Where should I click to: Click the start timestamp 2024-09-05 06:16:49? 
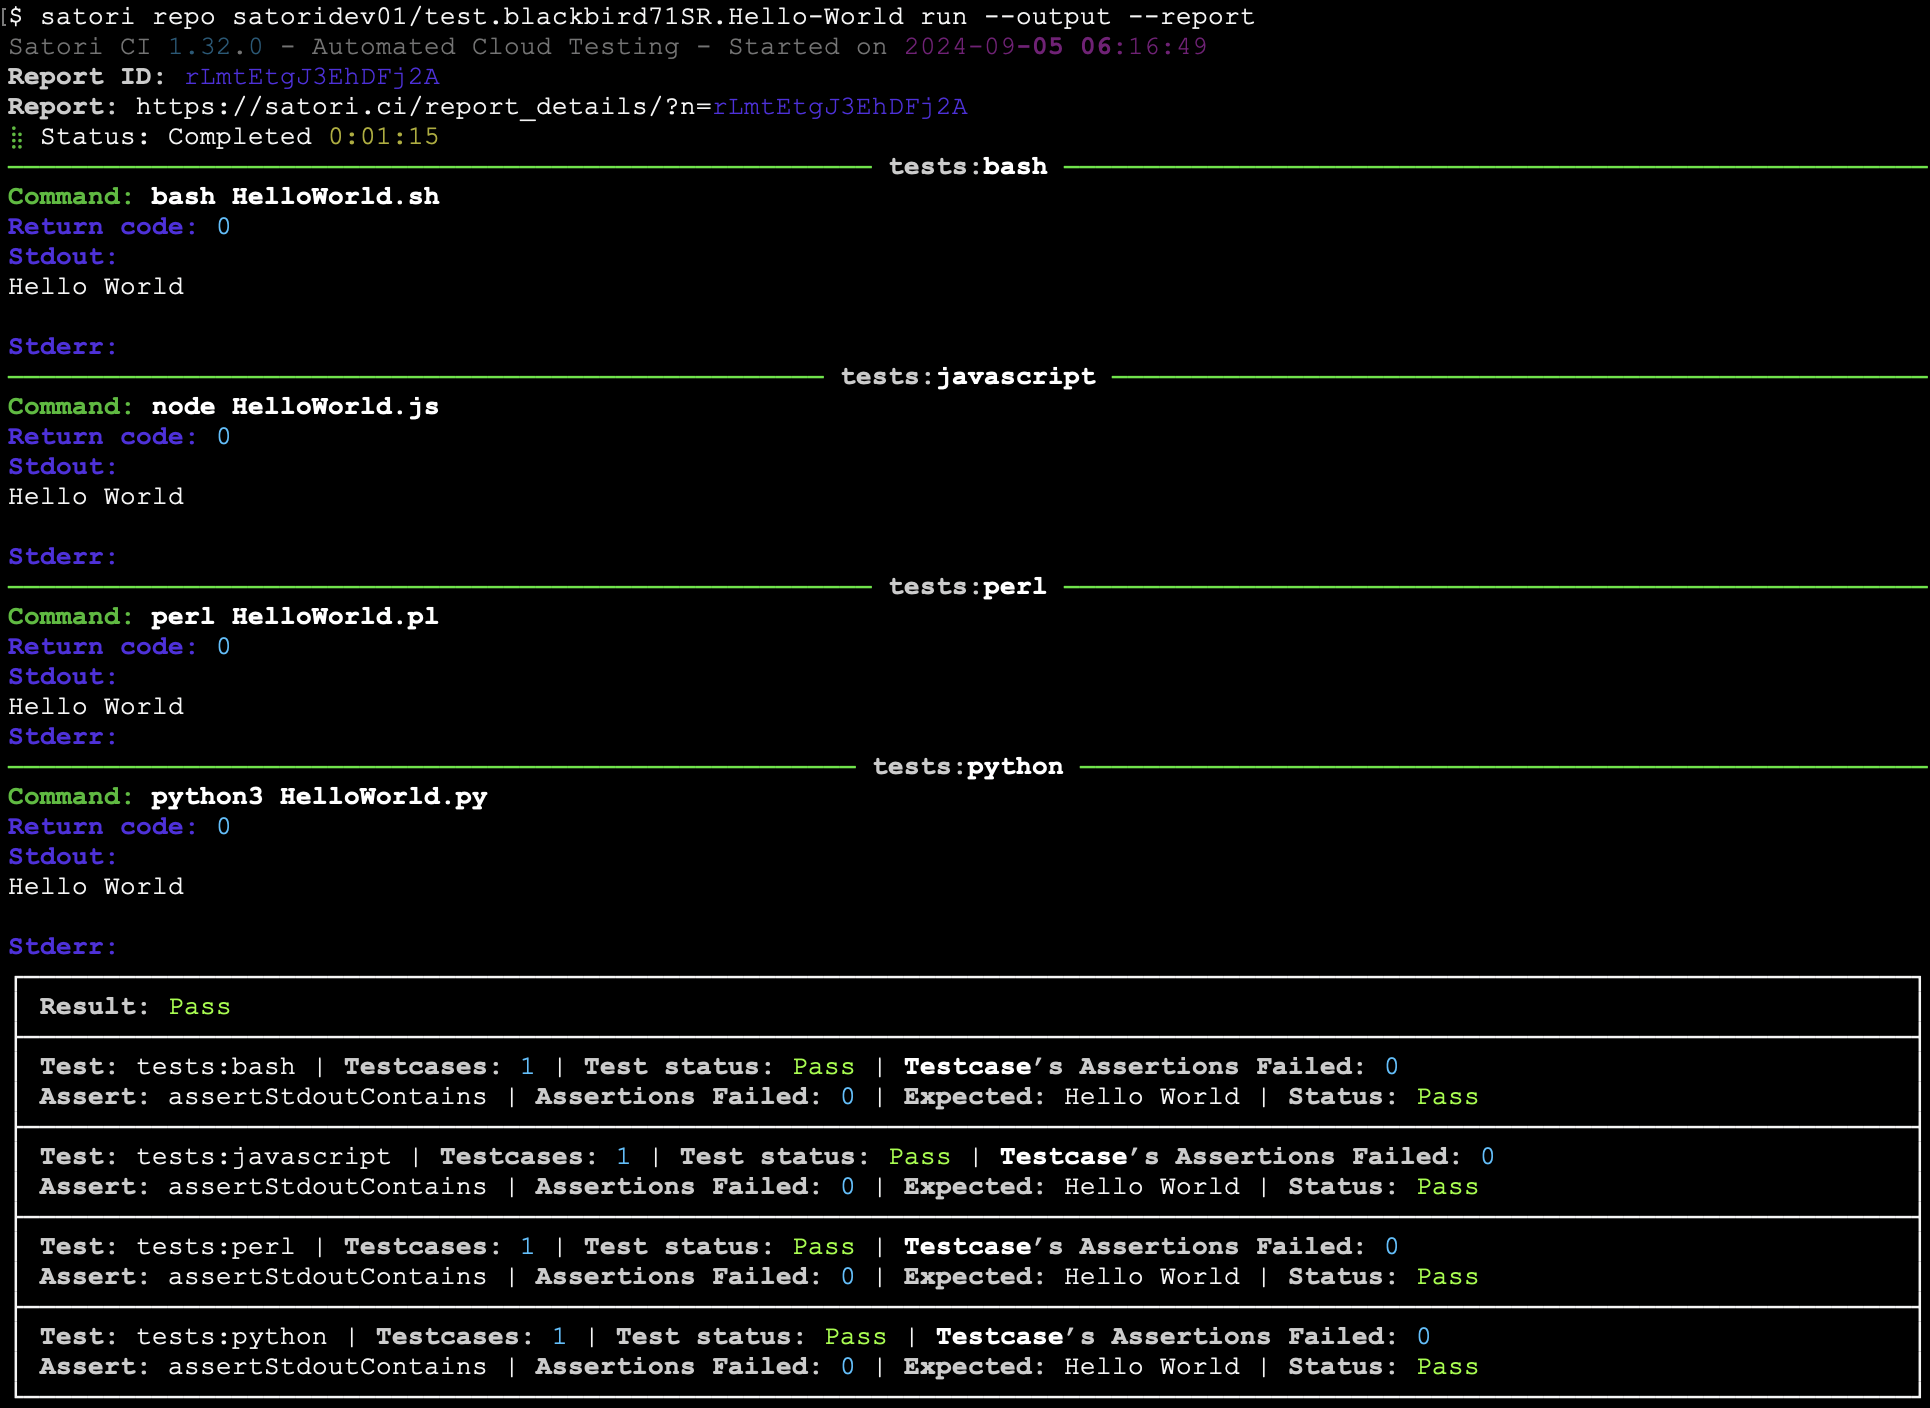[1055, 47]
